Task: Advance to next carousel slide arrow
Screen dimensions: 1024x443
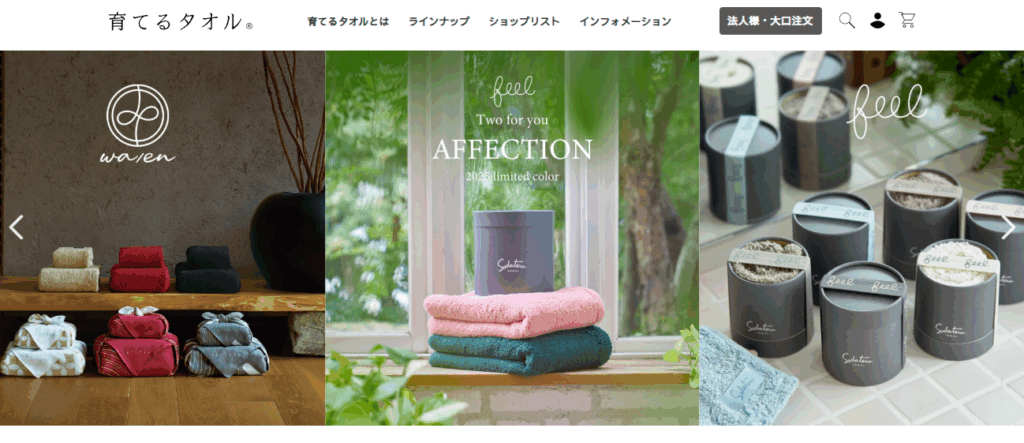Action: [x=1008, y=227]
